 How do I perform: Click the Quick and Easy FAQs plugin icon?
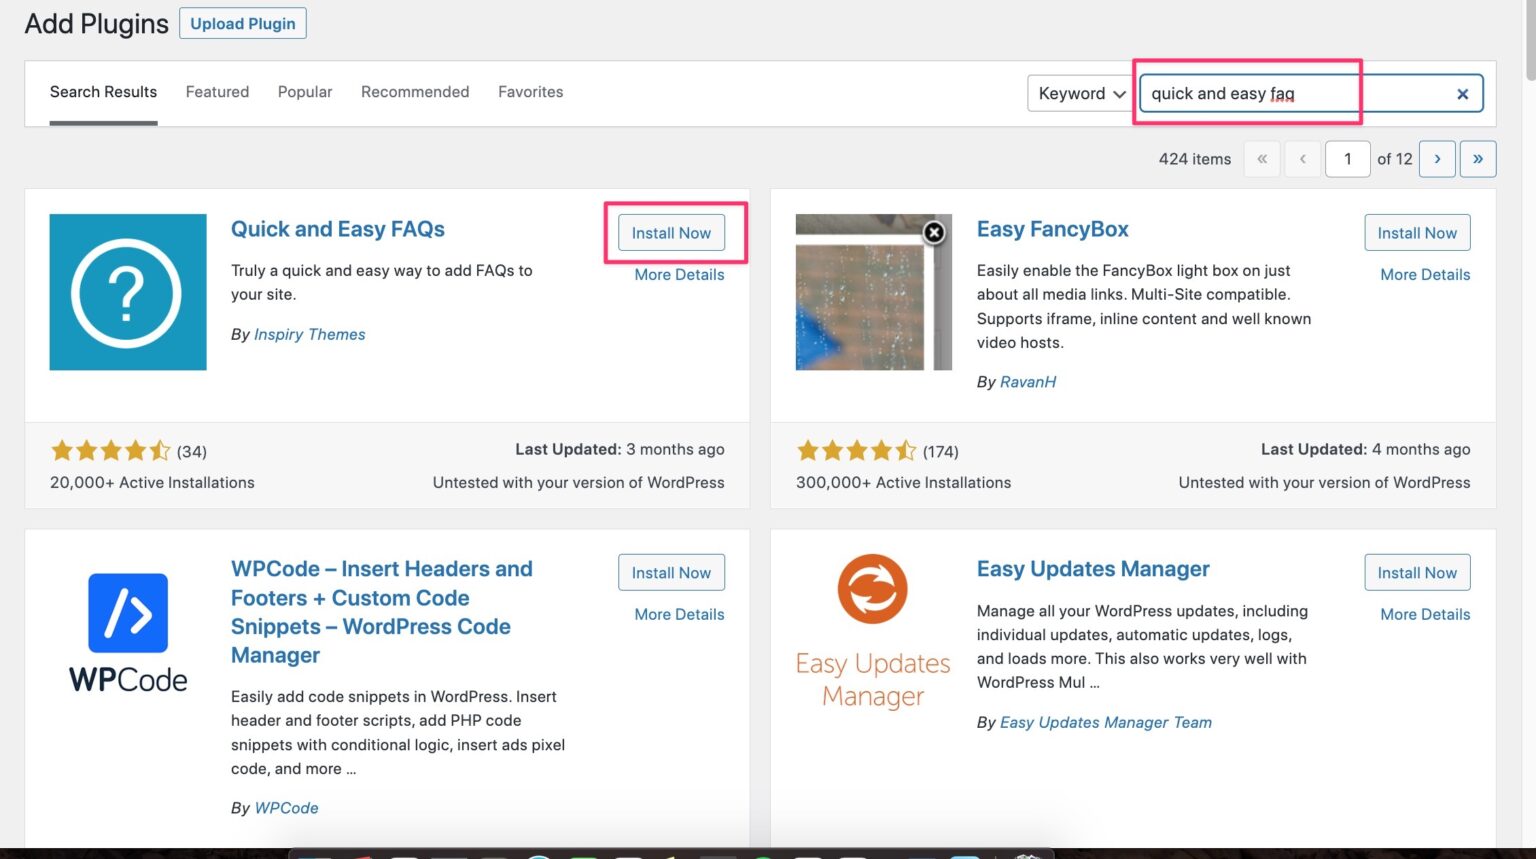[x=128, y=292]
